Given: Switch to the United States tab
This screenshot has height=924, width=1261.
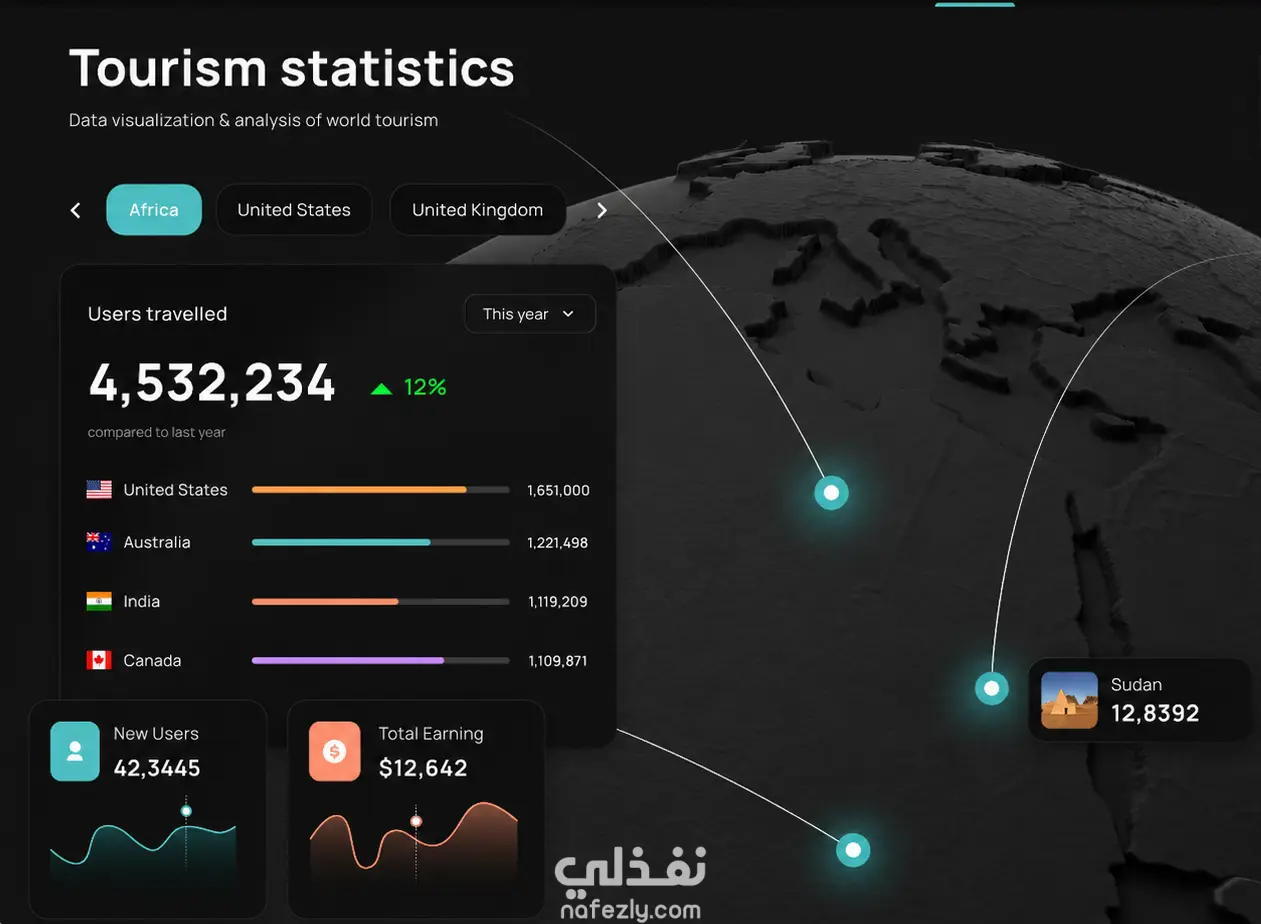Looking at the screenshot, I should coord(294,210).
